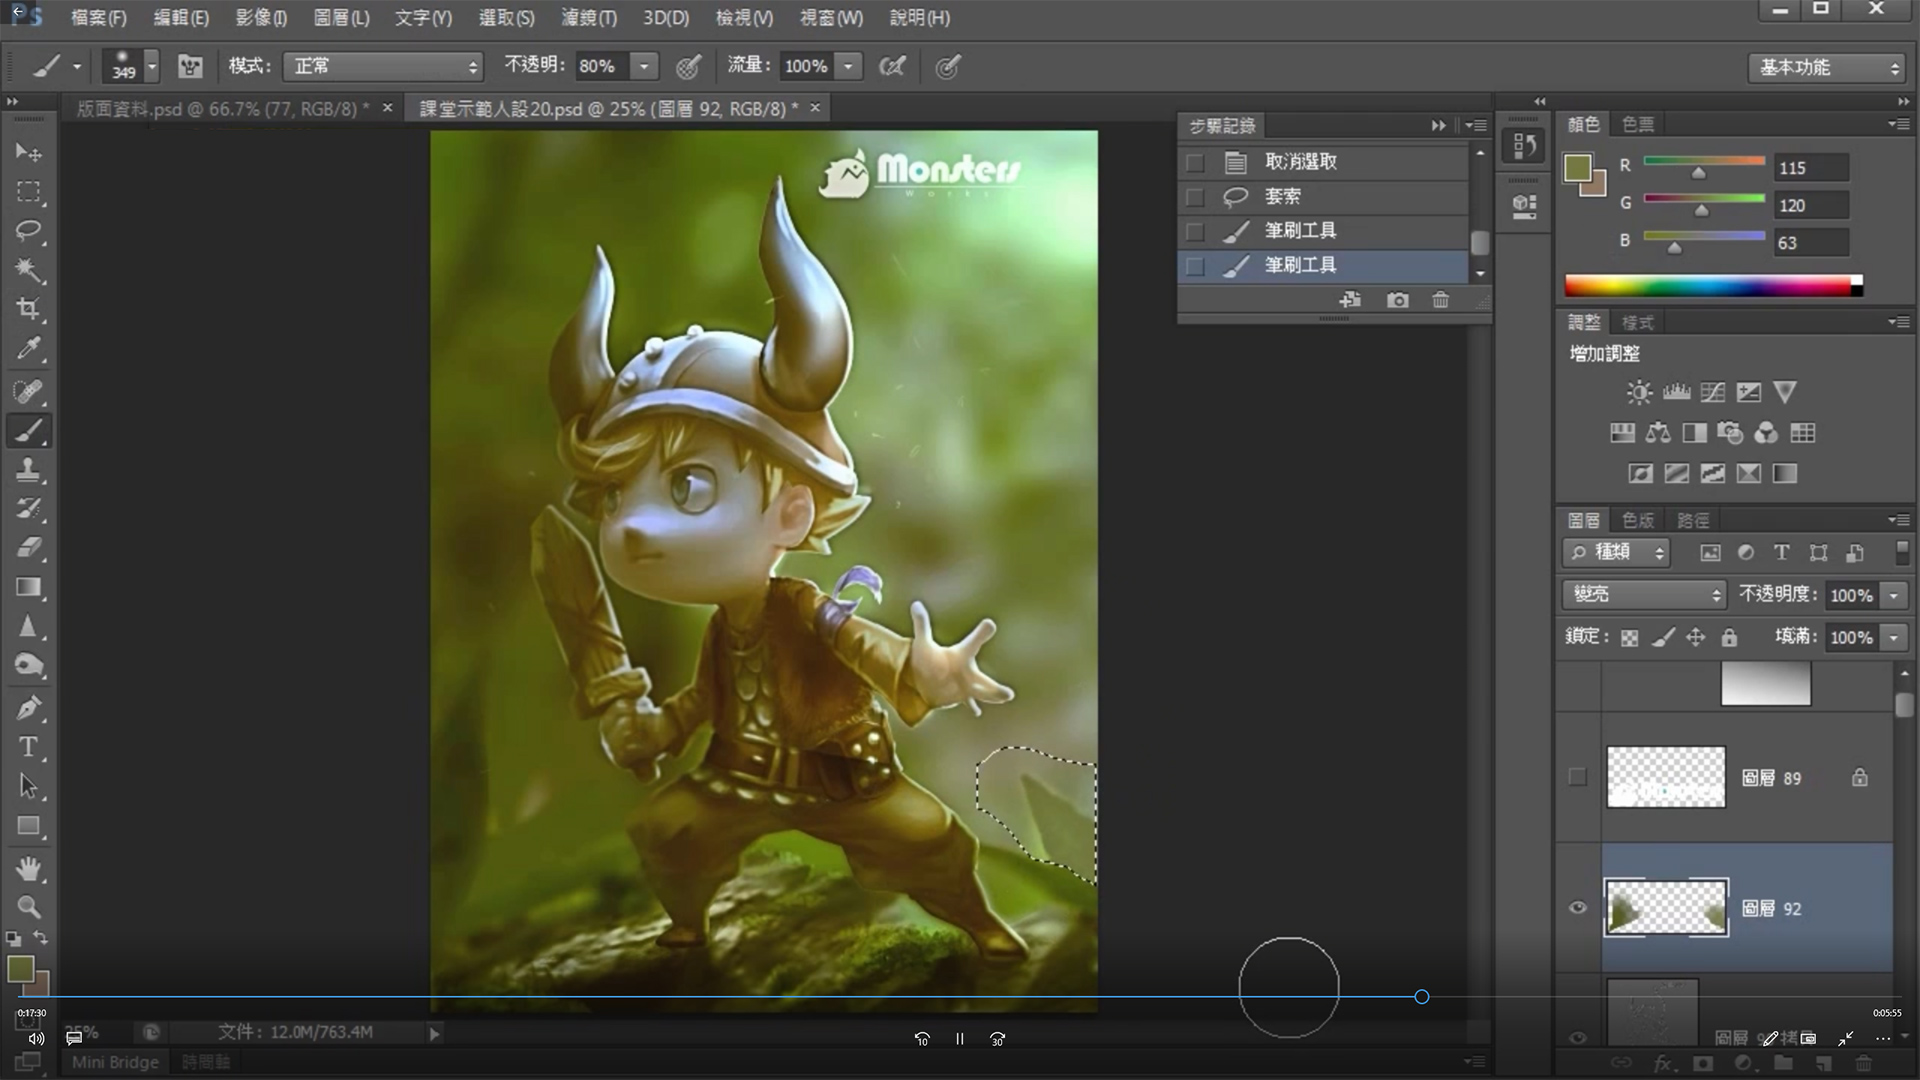Skip forward 30 seconds
1920x1080 pixels.
point(997,1039)
